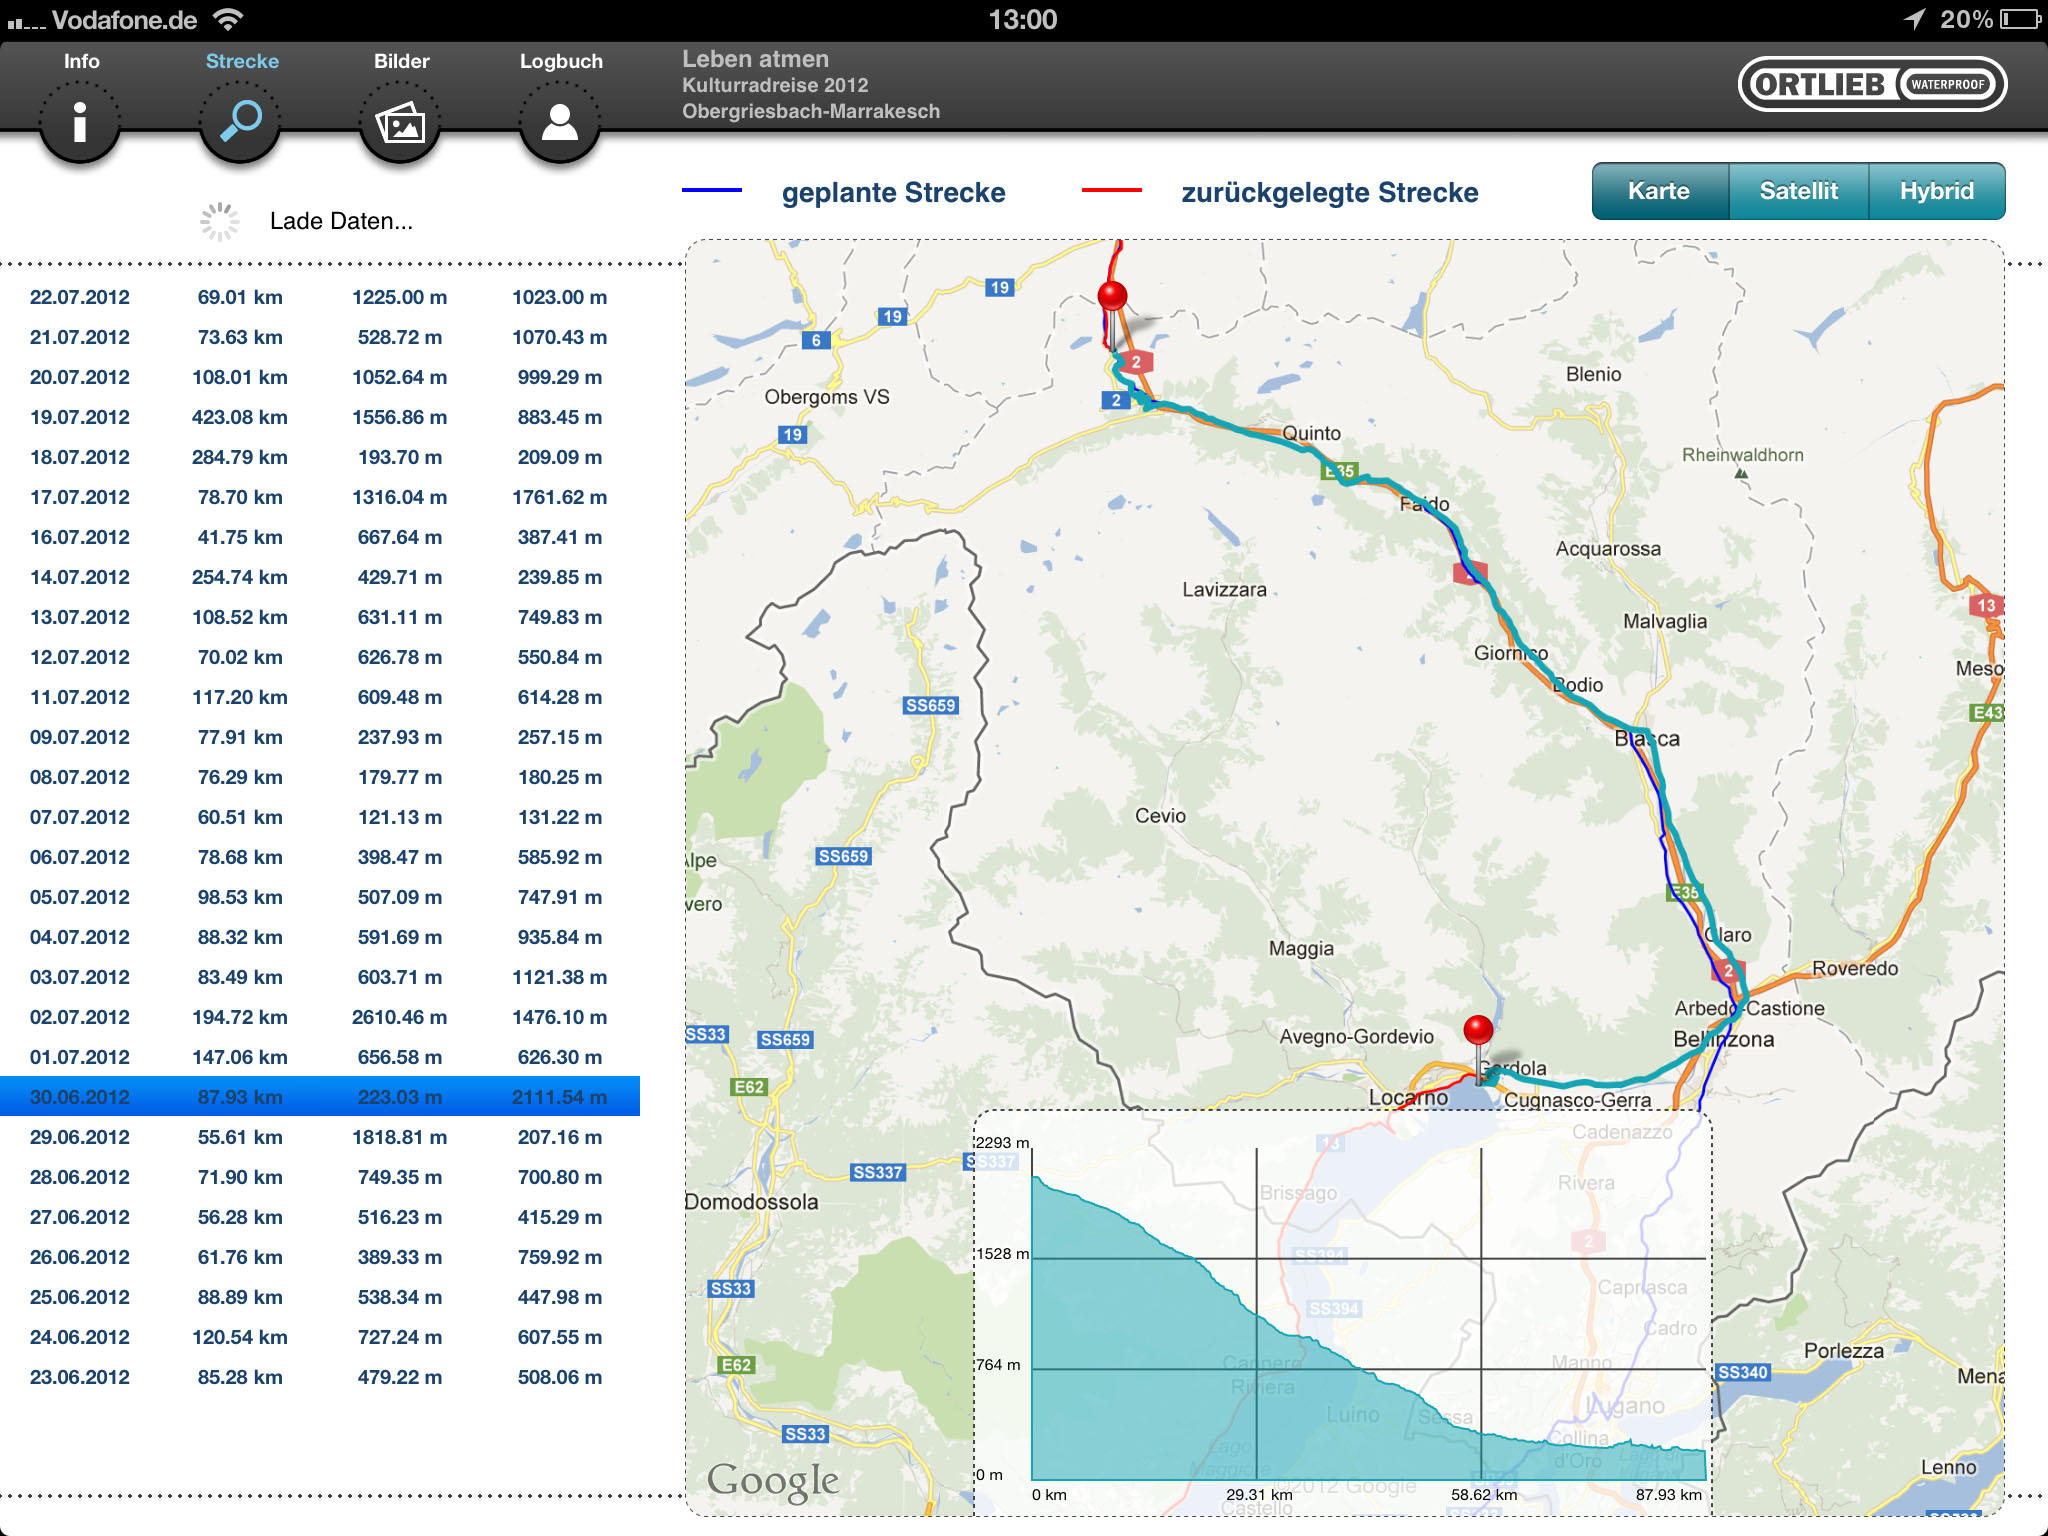
Task: Tap the red zurückgelegte Strecke line swatch
Action: pyautogui.click(x=1111, y=190)
